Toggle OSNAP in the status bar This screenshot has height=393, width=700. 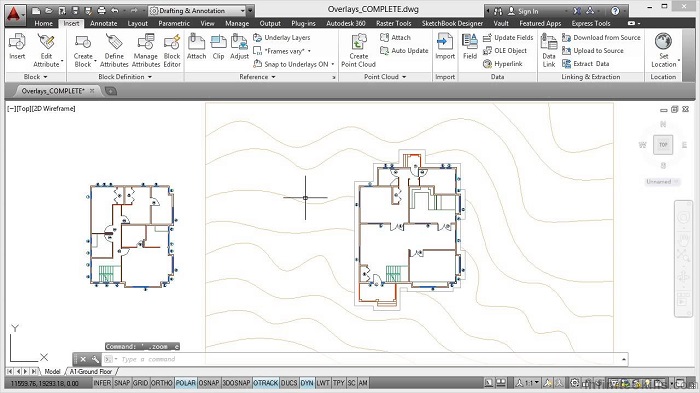click(x=209, y=383)
